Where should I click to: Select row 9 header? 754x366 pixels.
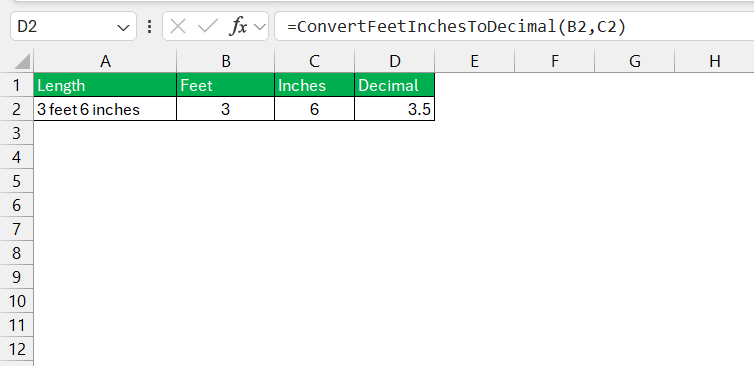coord(17,278)
